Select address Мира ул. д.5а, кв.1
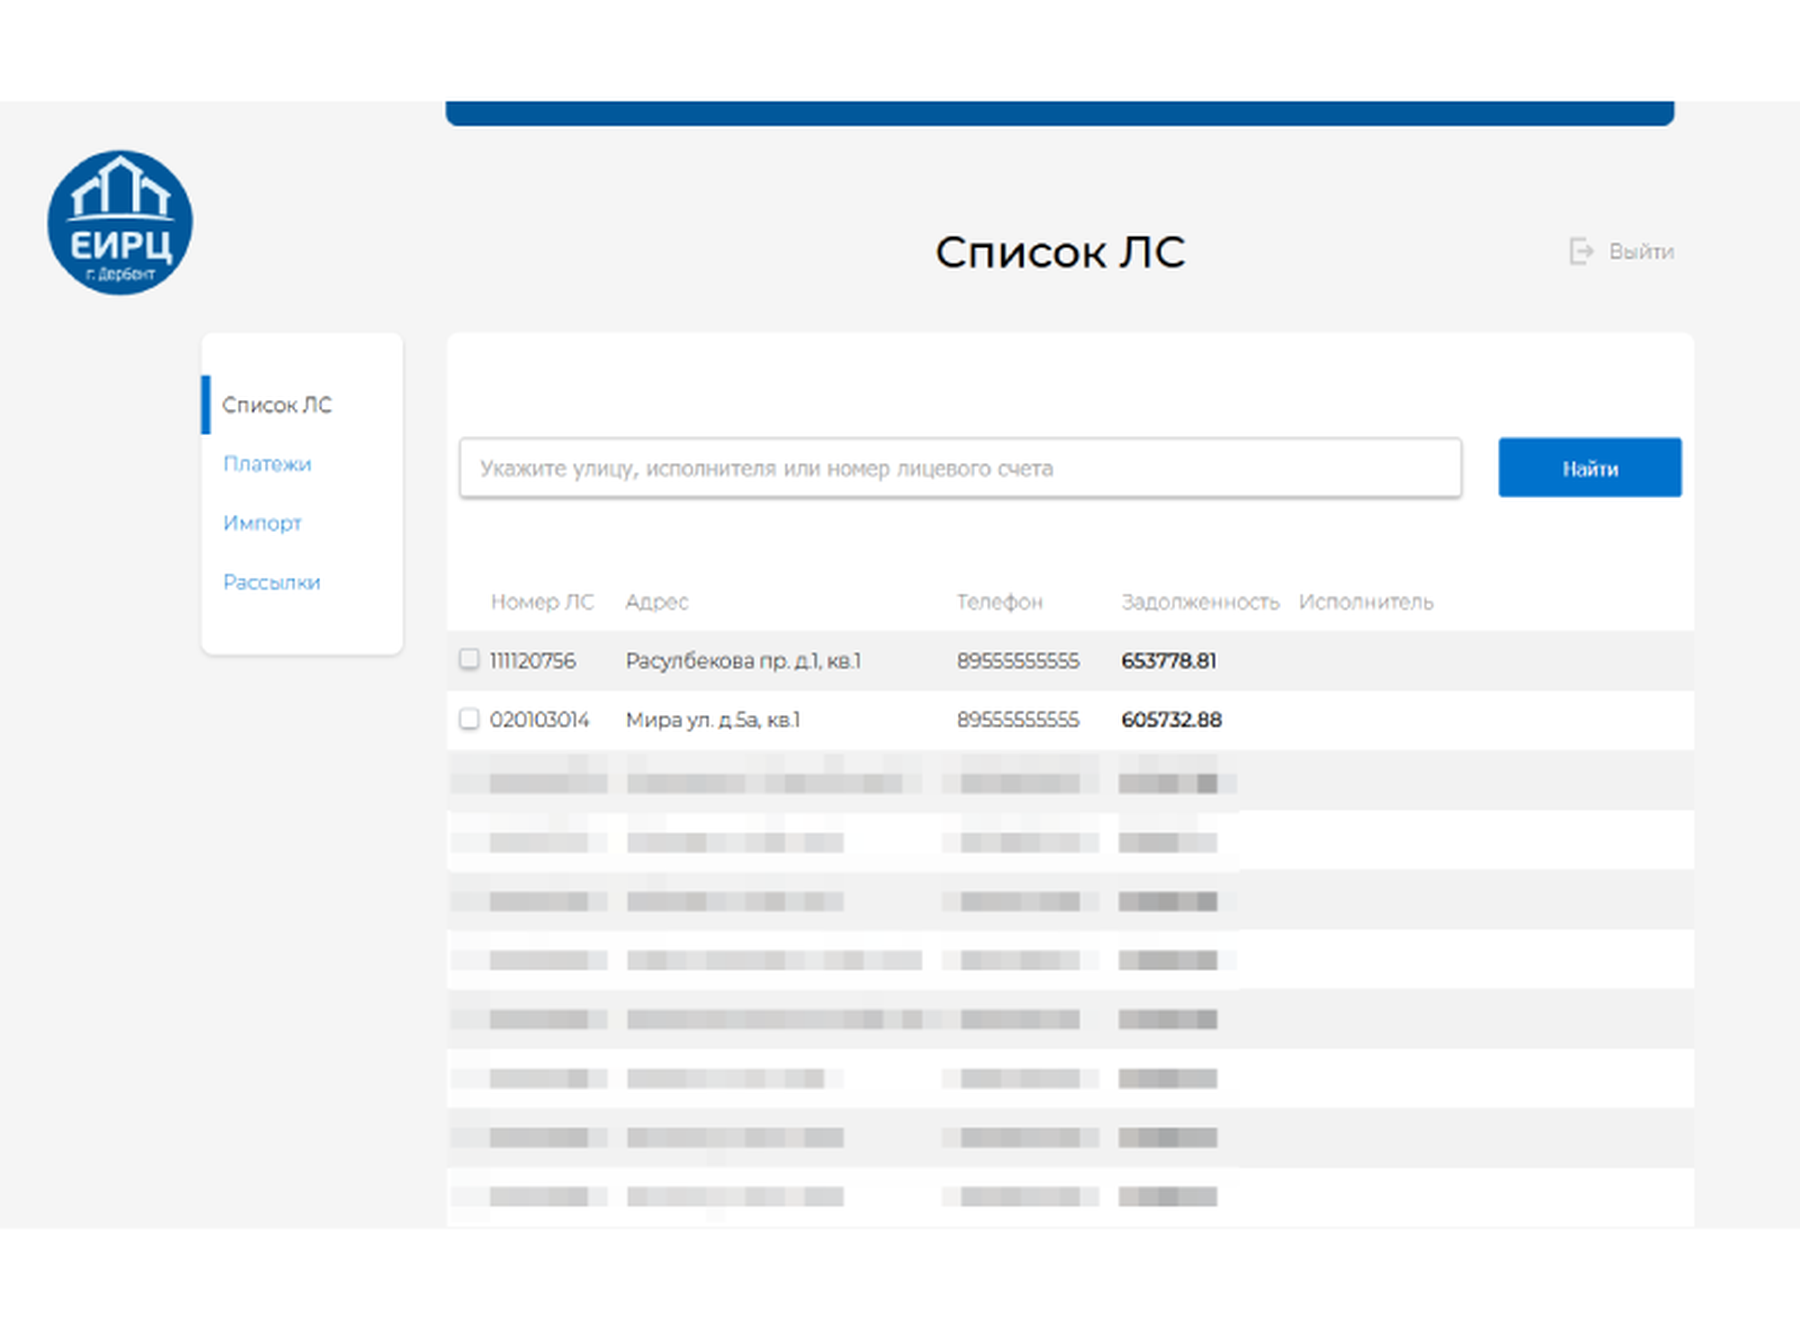 coord(713,720)
